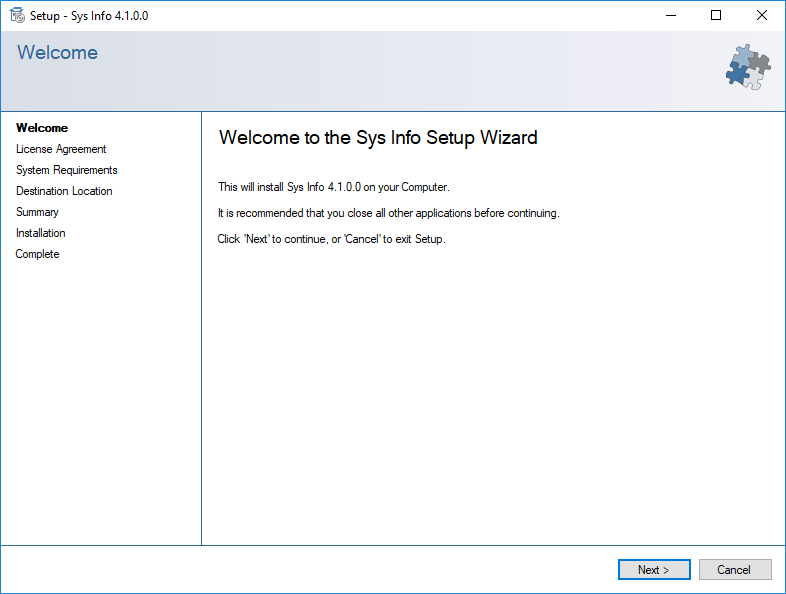
Task: Select Installation step in sidebar
Action: pos(41,233)
